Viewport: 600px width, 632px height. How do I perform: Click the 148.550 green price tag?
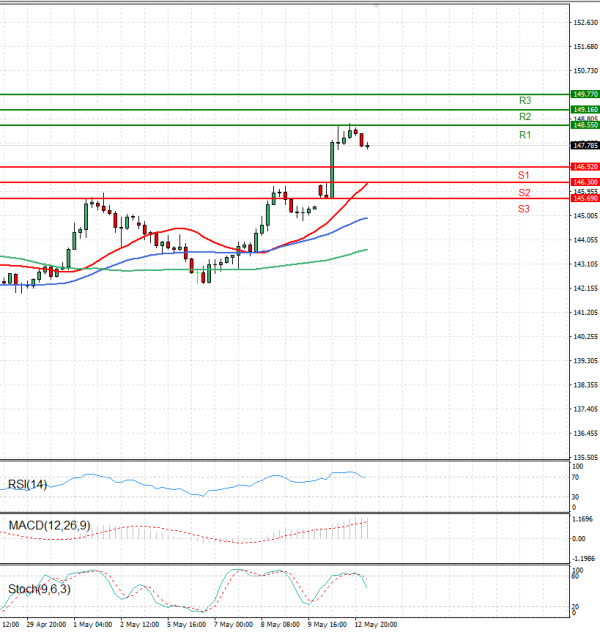coord(584,125)
